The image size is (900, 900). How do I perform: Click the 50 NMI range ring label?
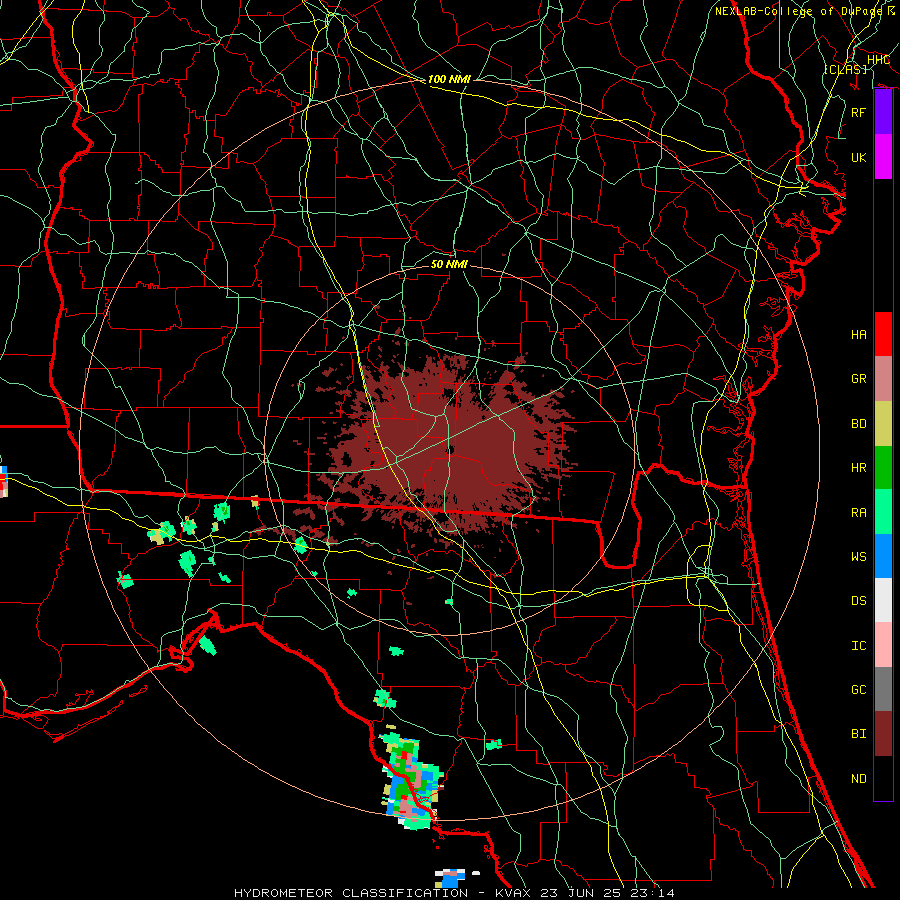pos(449,264)
